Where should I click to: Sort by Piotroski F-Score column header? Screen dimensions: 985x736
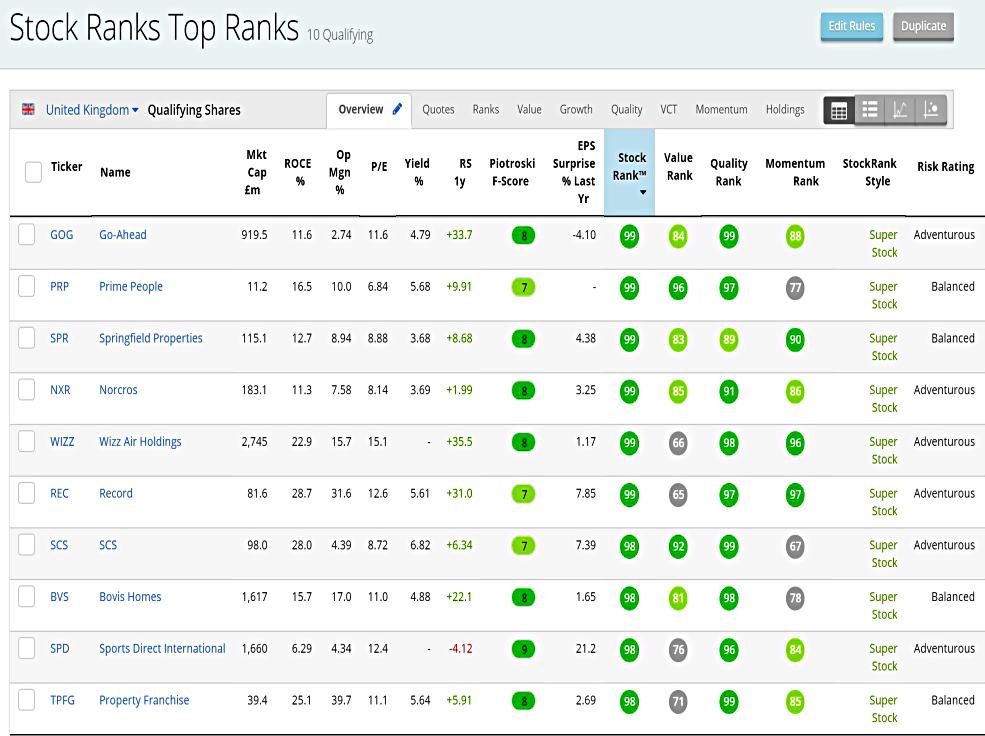(x=512, y=172)
